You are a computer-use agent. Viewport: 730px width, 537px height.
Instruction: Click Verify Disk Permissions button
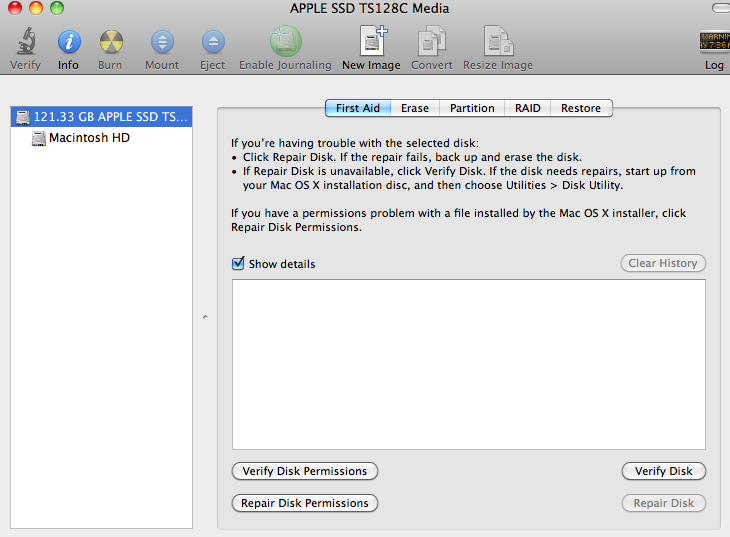(304, 471)
